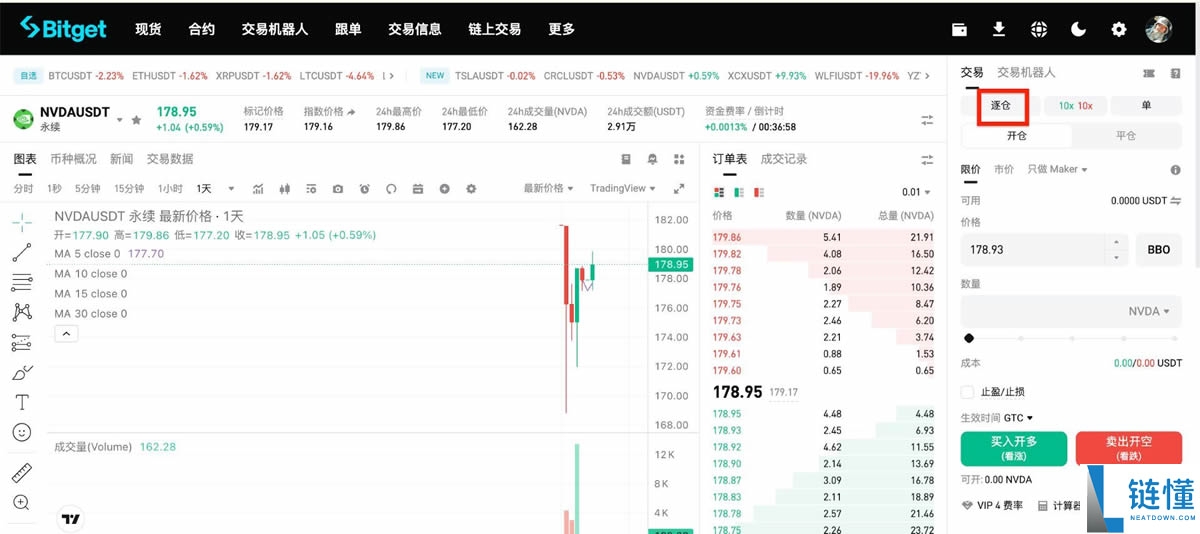
Task: Select the 市价 market order tab
Action: (x=1003, y=169)
